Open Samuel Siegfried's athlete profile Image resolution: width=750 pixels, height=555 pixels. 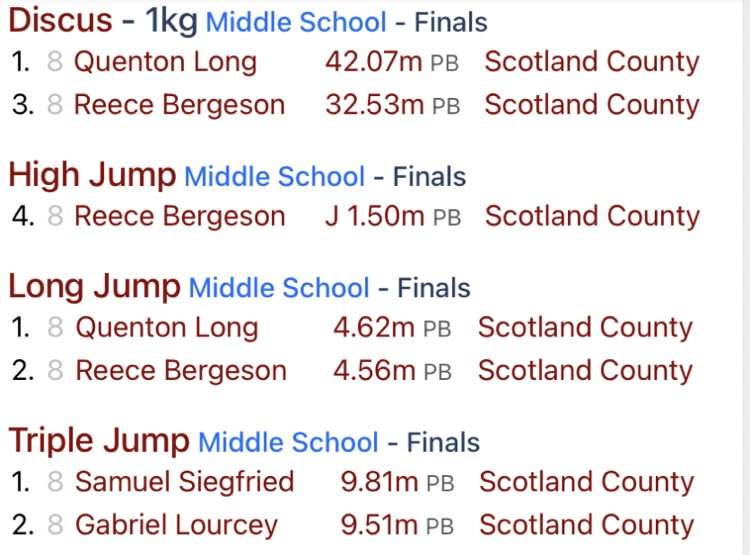185,482
